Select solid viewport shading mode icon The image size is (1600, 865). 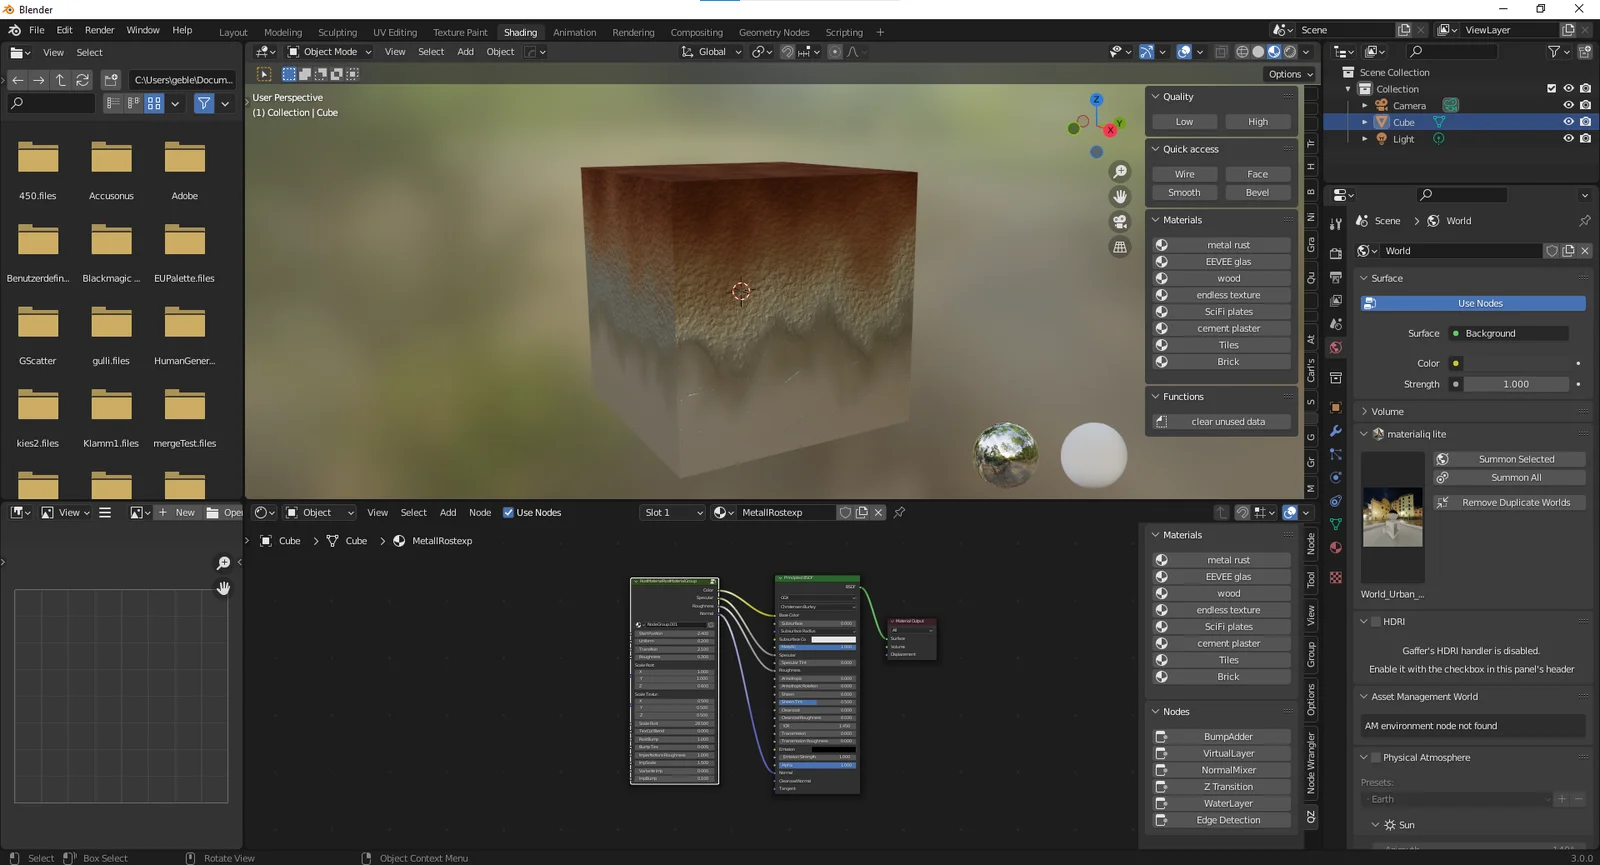point(1258,52)
